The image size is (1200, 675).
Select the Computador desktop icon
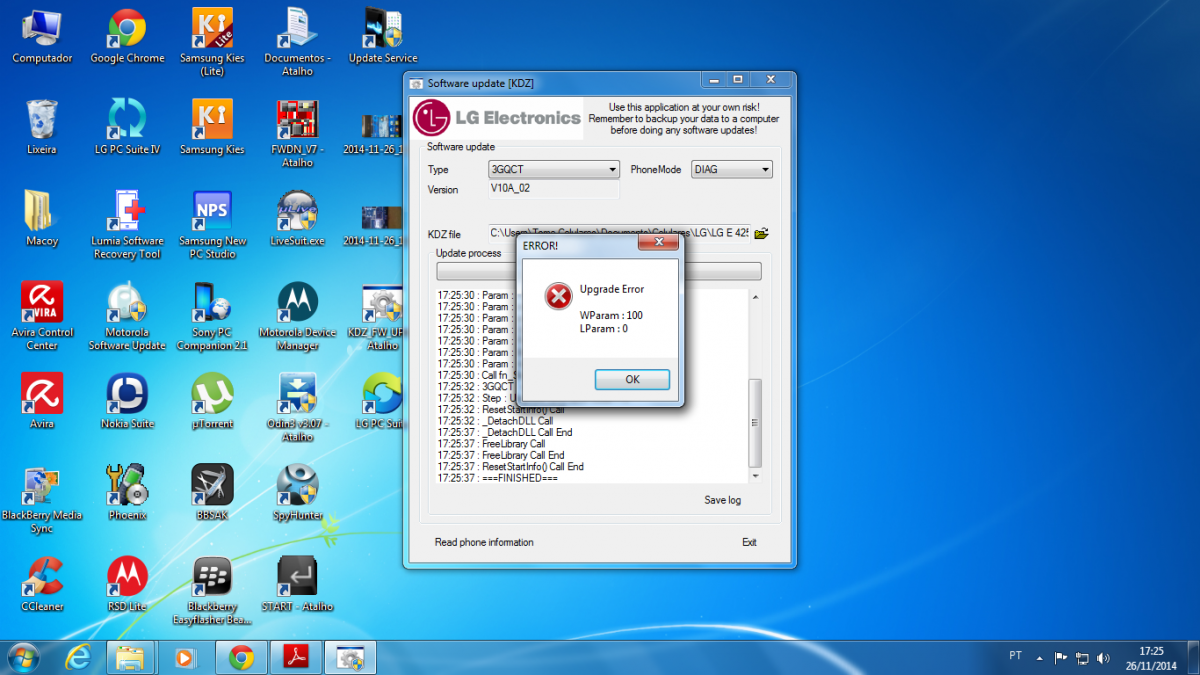tap(42, 37)
